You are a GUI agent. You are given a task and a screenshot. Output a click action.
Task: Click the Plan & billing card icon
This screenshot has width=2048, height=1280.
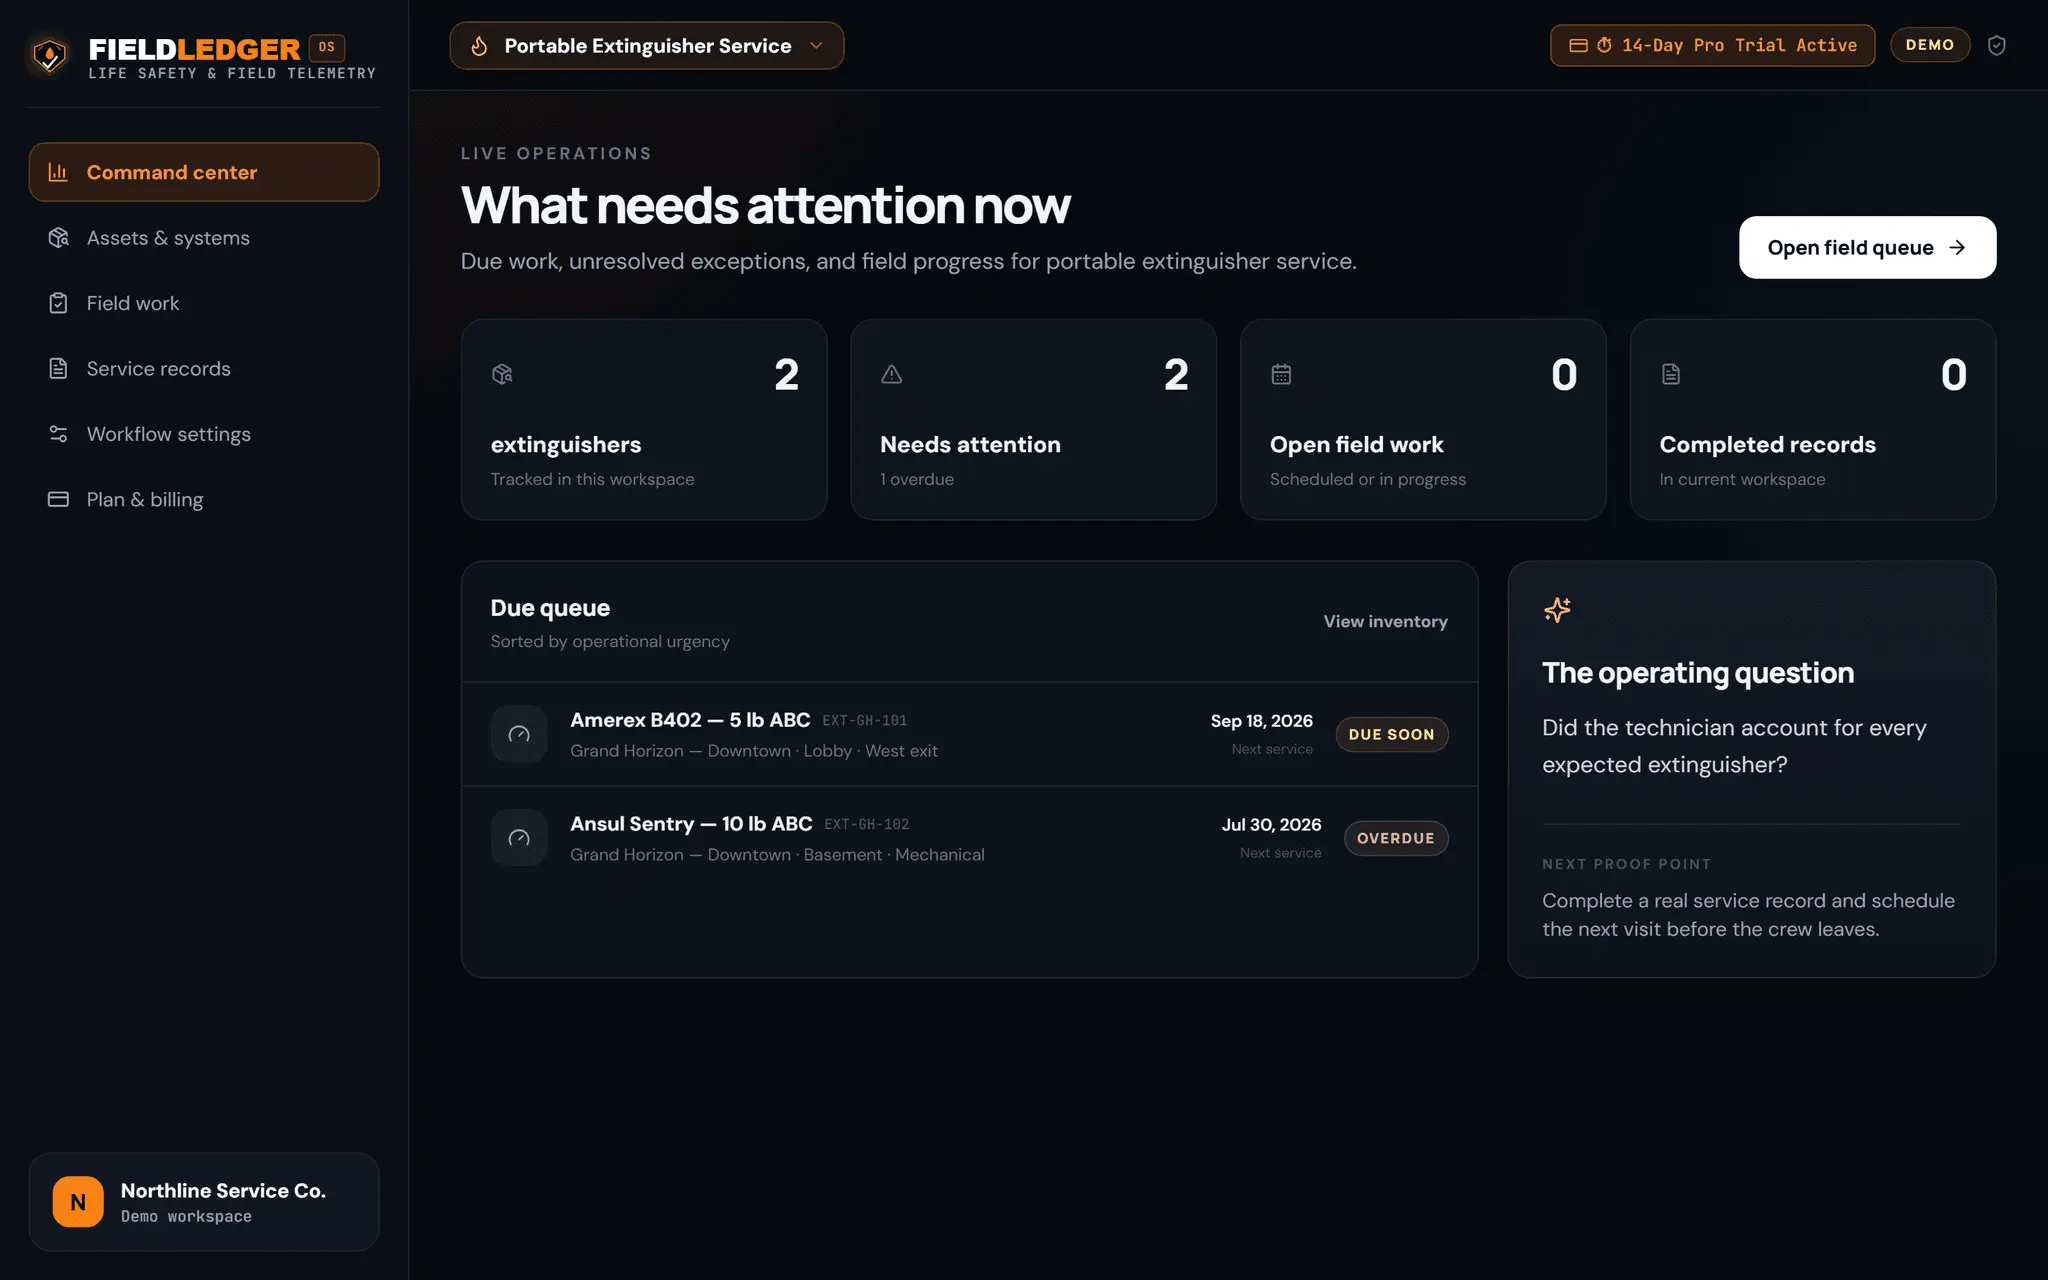[58, 499]
